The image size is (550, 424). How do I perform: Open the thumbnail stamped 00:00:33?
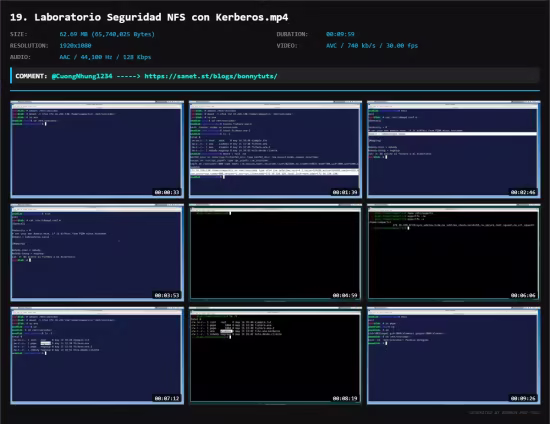click(97, 149)
